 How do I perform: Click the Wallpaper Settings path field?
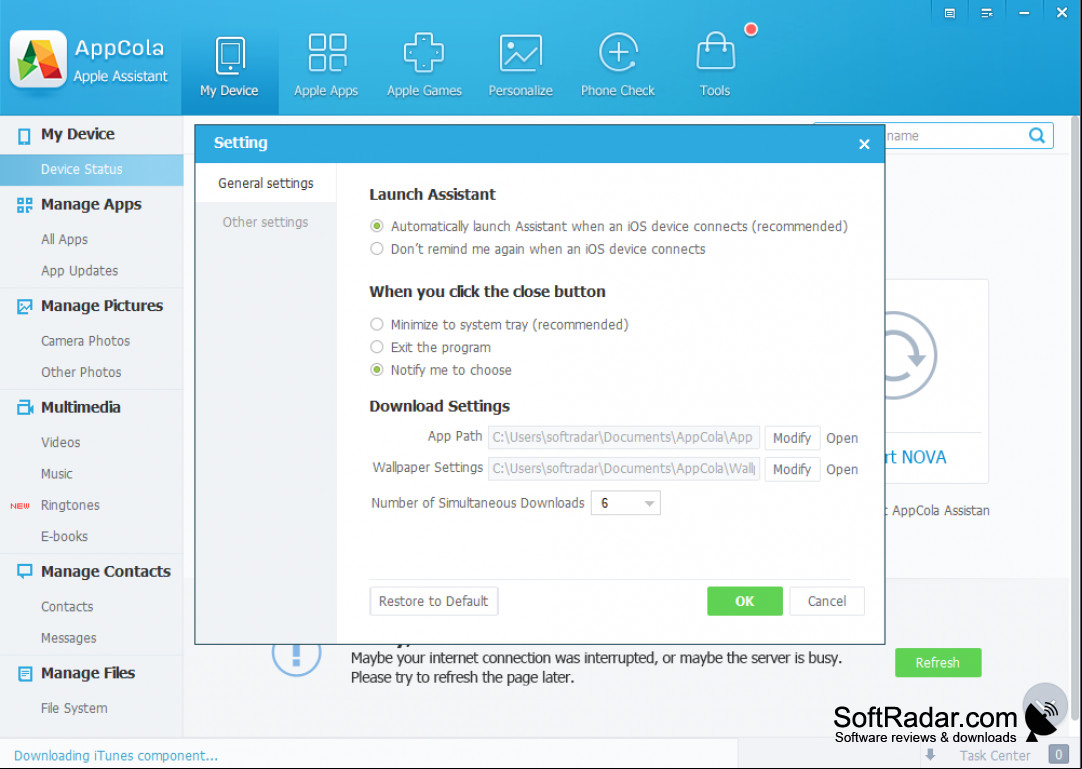pyautogui.click(x=624, y=469)
